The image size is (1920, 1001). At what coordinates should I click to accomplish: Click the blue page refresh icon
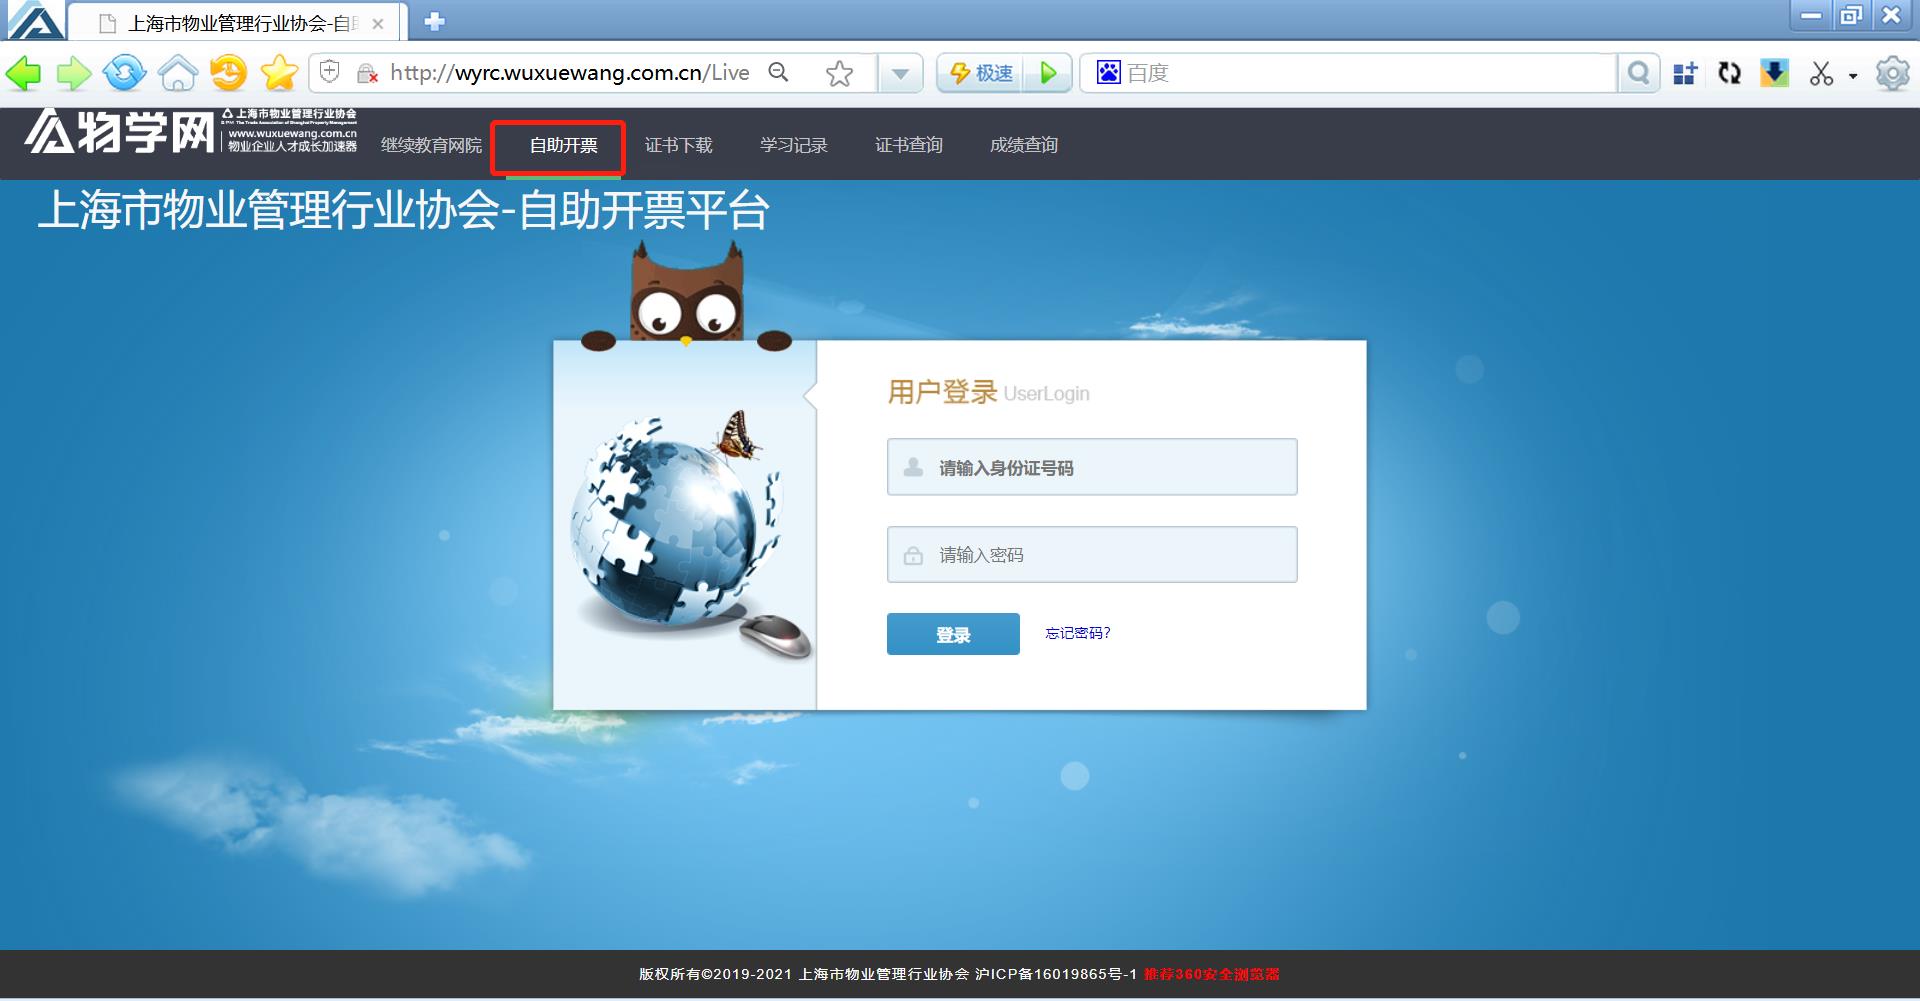click(125, 73)
